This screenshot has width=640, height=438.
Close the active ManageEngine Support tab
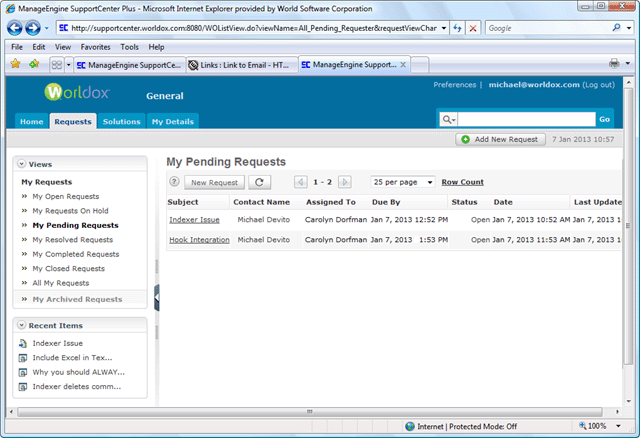[403, 64]
